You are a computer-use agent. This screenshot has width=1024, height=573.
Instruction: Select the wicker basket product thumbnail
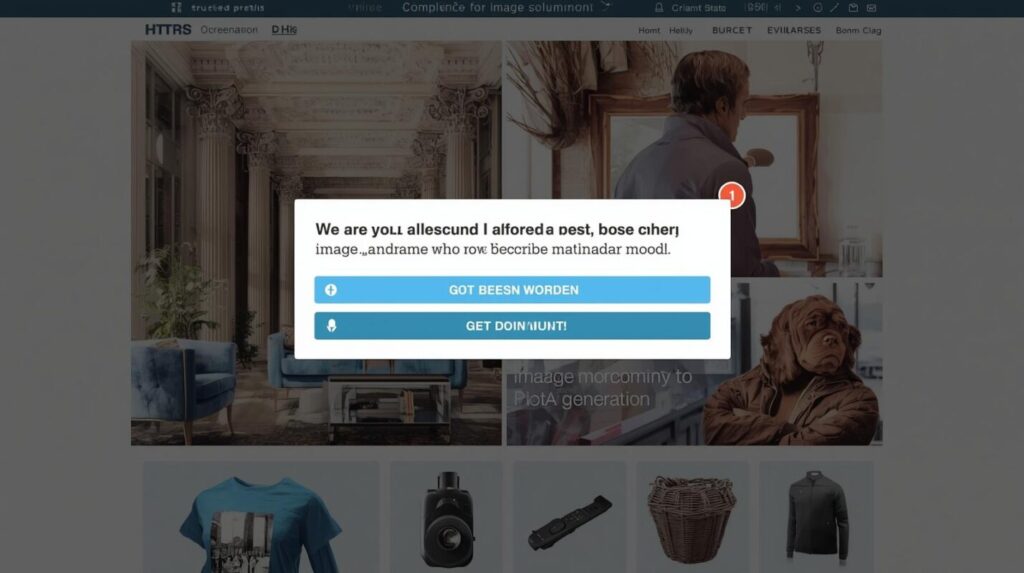pyautogui.click(x=692, y=517)
